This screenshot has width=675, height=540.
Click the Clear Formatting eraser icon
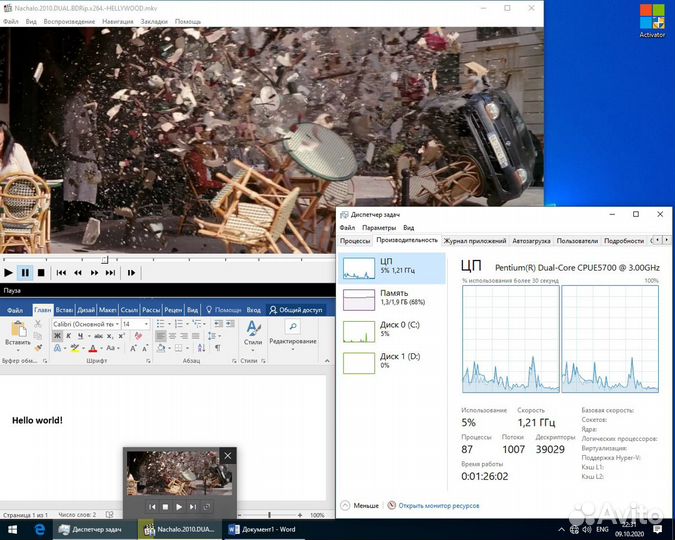click(x=138, y=335)
